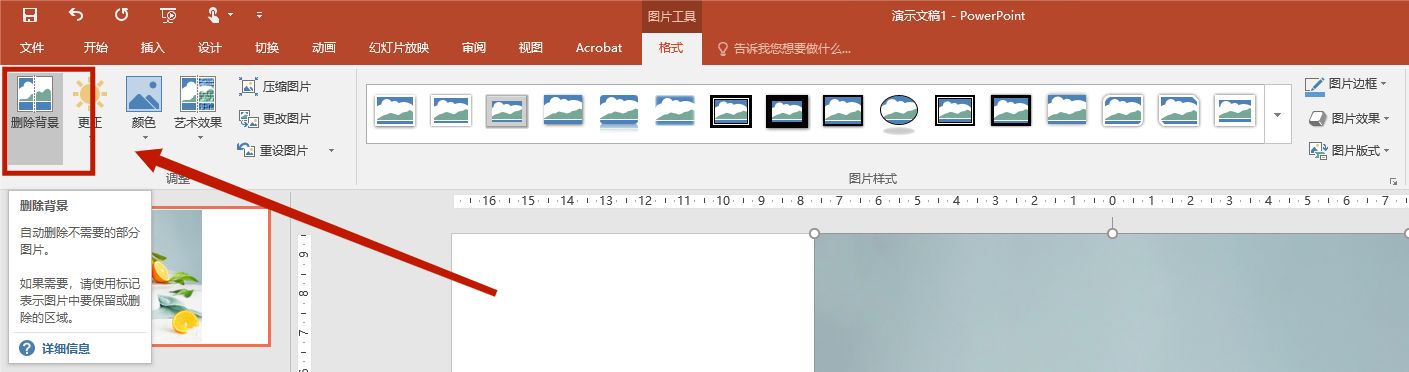Click the Save icon in quick access toolbar
The width and height of the screenshot is (1409, 372).
[x=29, y=15]
